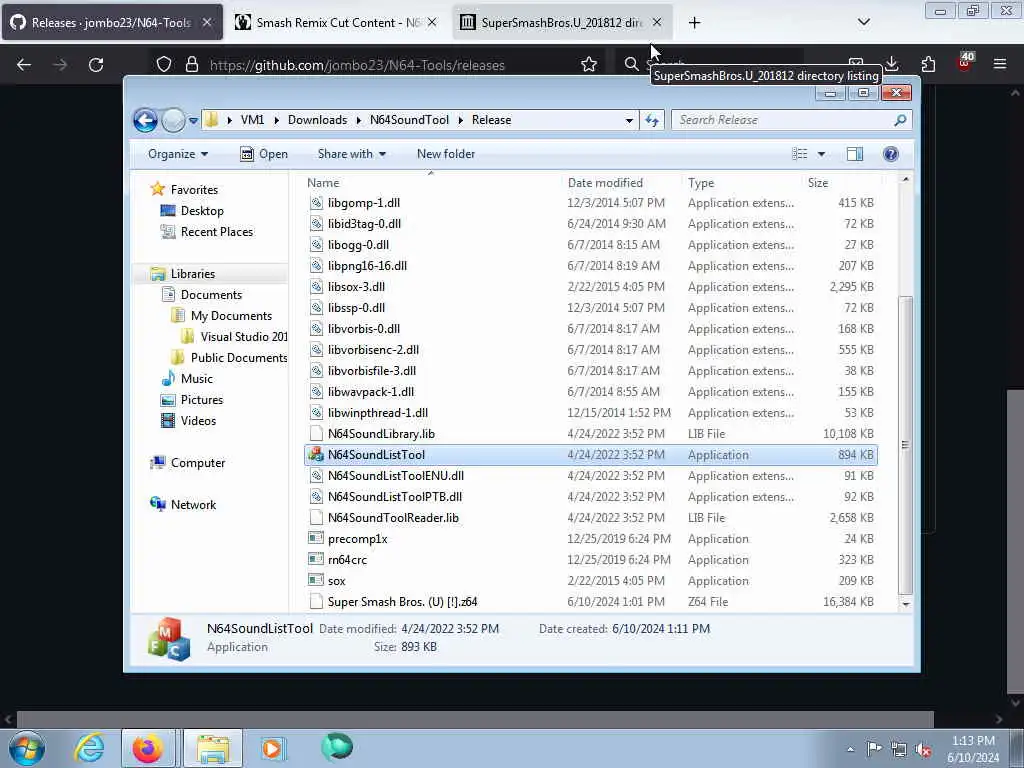Click the change view icon

click(800, 154)
